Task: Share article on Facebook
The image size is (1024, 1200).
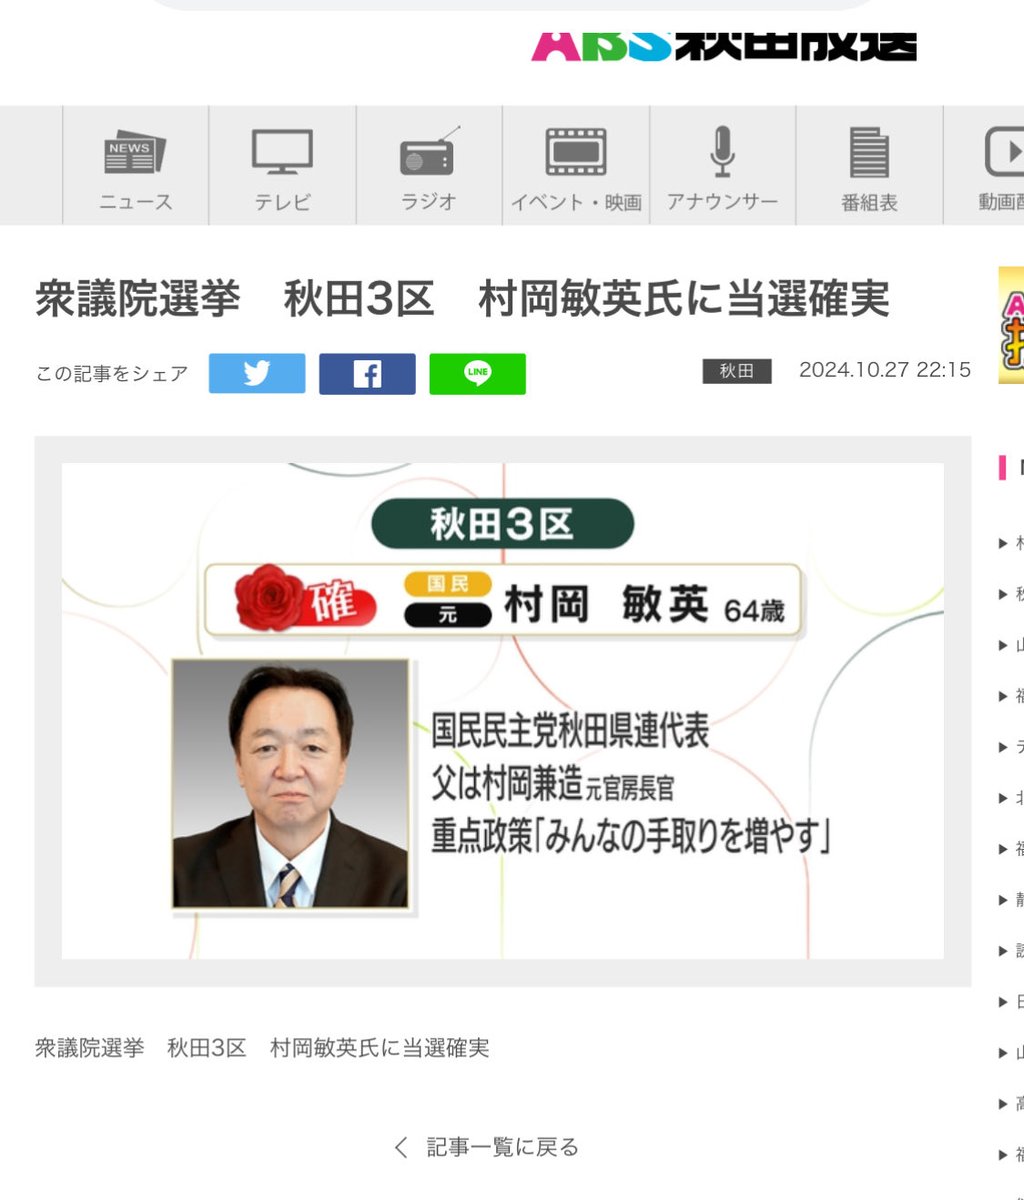Action: point(367,374)
